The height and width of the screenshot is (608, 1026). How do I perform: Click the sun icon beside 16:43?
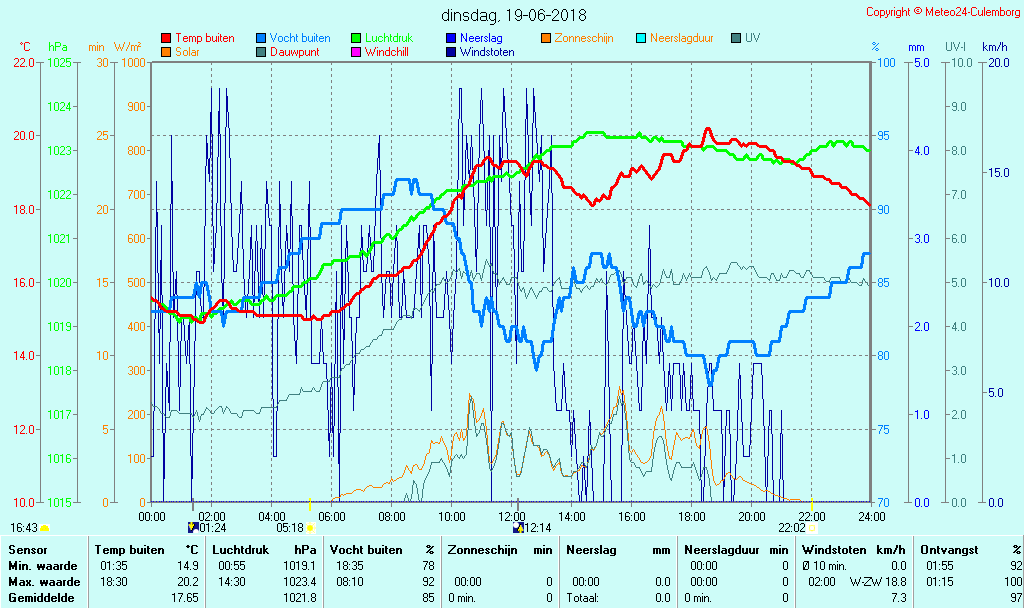[x=45, y=527]
